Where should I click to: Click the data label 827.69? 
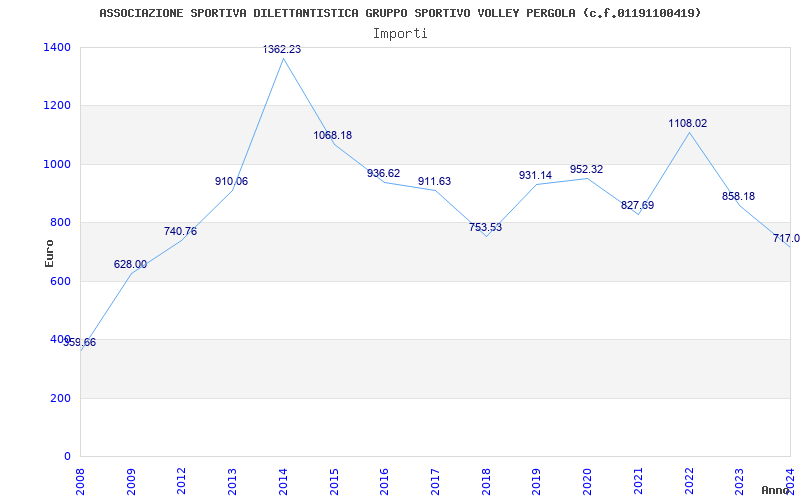click(x=637, y=205)
